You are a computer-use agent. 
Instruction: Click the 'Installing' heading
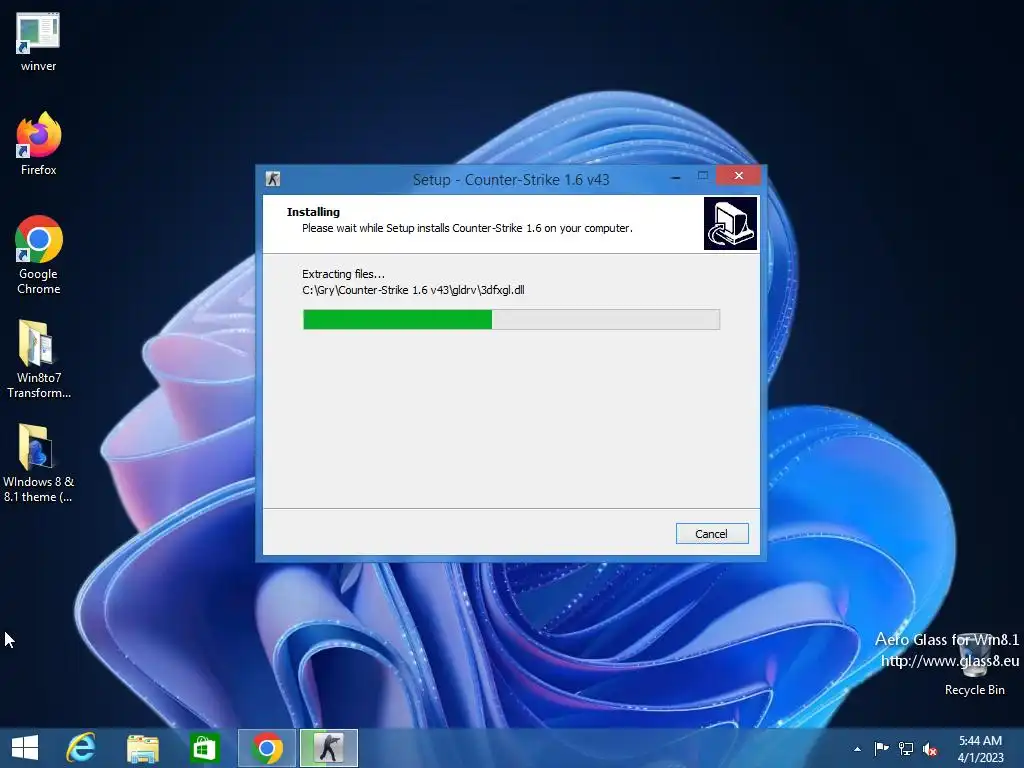pyautogui.click(x=313, y=212)
